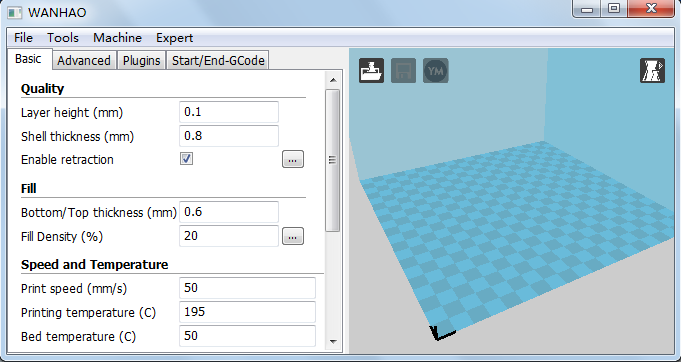This screenshot has width=681, height=362.
Task: Click the settings panel scrollbar thumb
Action: coord(332,160)
